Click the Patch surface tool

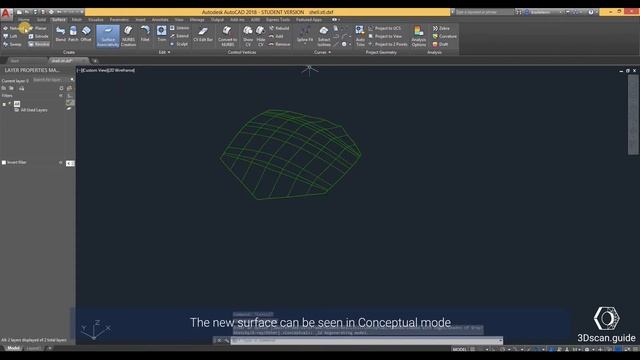tap(73, 34)
